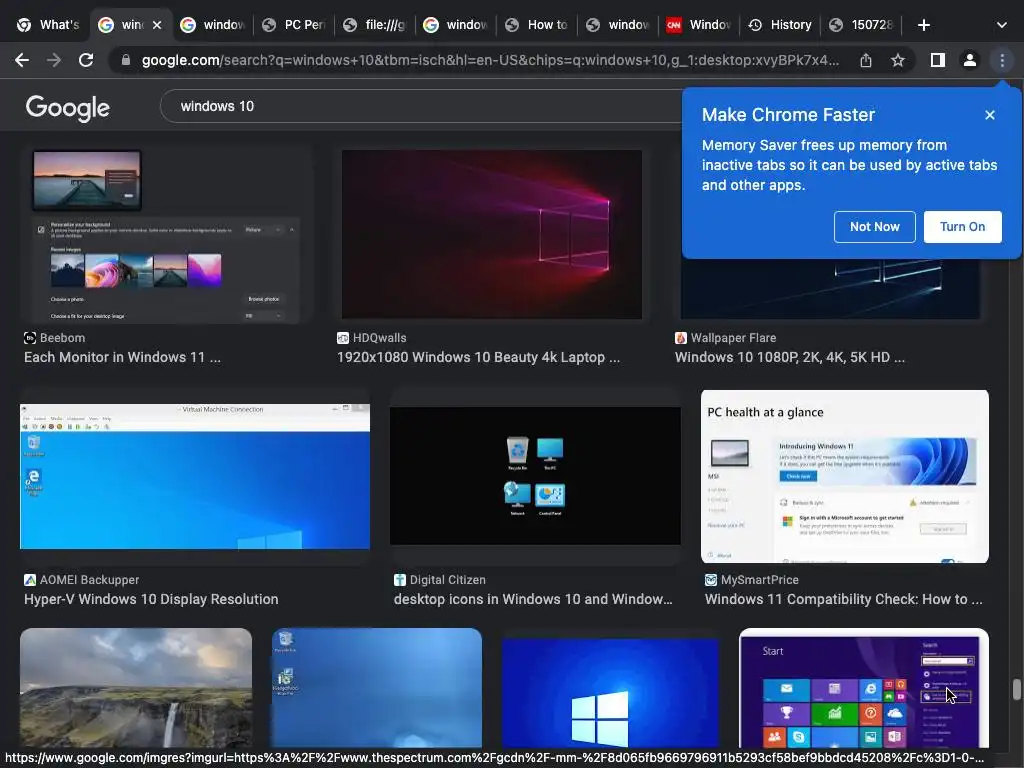Screen dimensions: 1024x768
Task: Click the Digital Citizen source label
Action: pos(447,579)
